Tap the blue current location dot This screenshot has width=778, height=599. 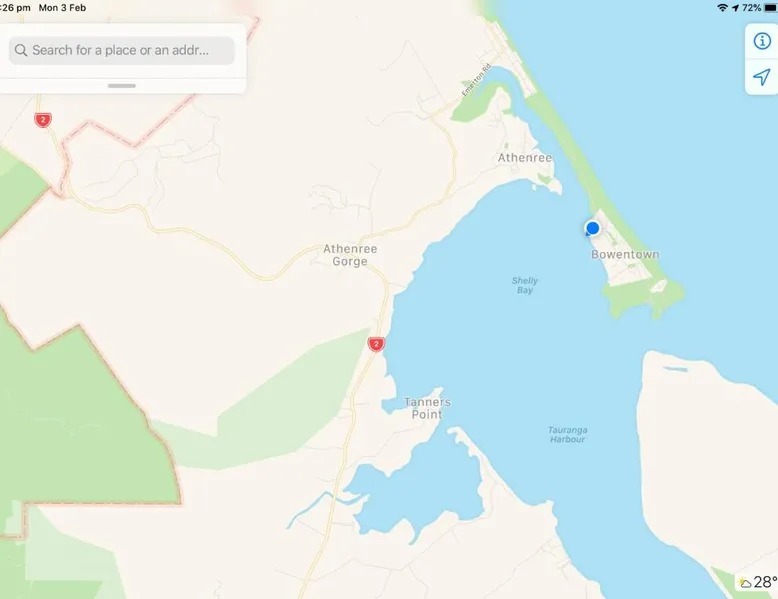(x=592, y=228)
